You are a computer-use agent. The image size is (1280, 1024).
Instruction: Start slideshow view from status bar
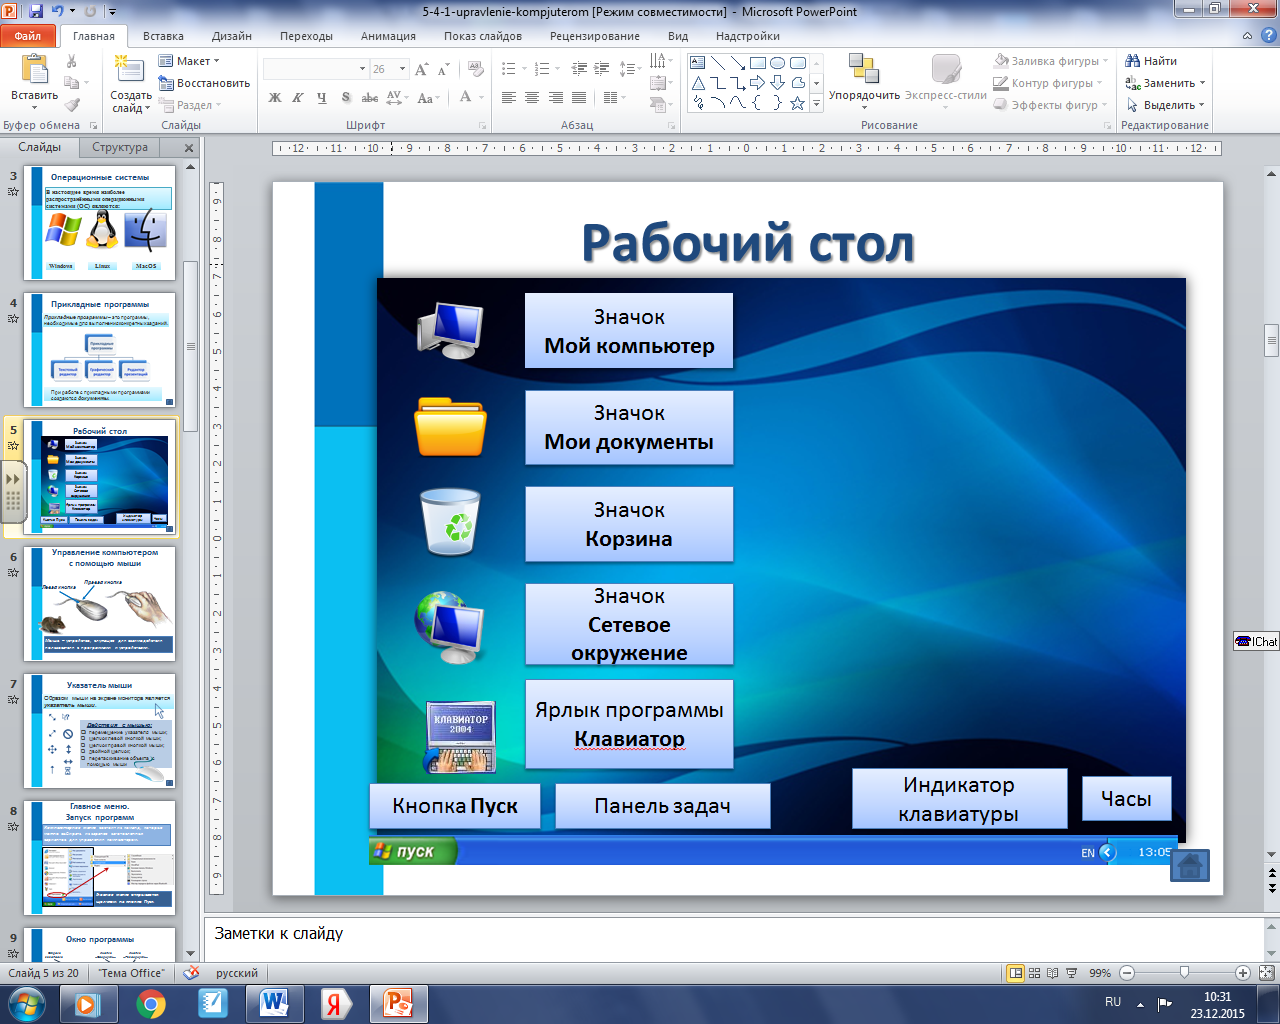pyautogui.click(x=1071, y=972)
